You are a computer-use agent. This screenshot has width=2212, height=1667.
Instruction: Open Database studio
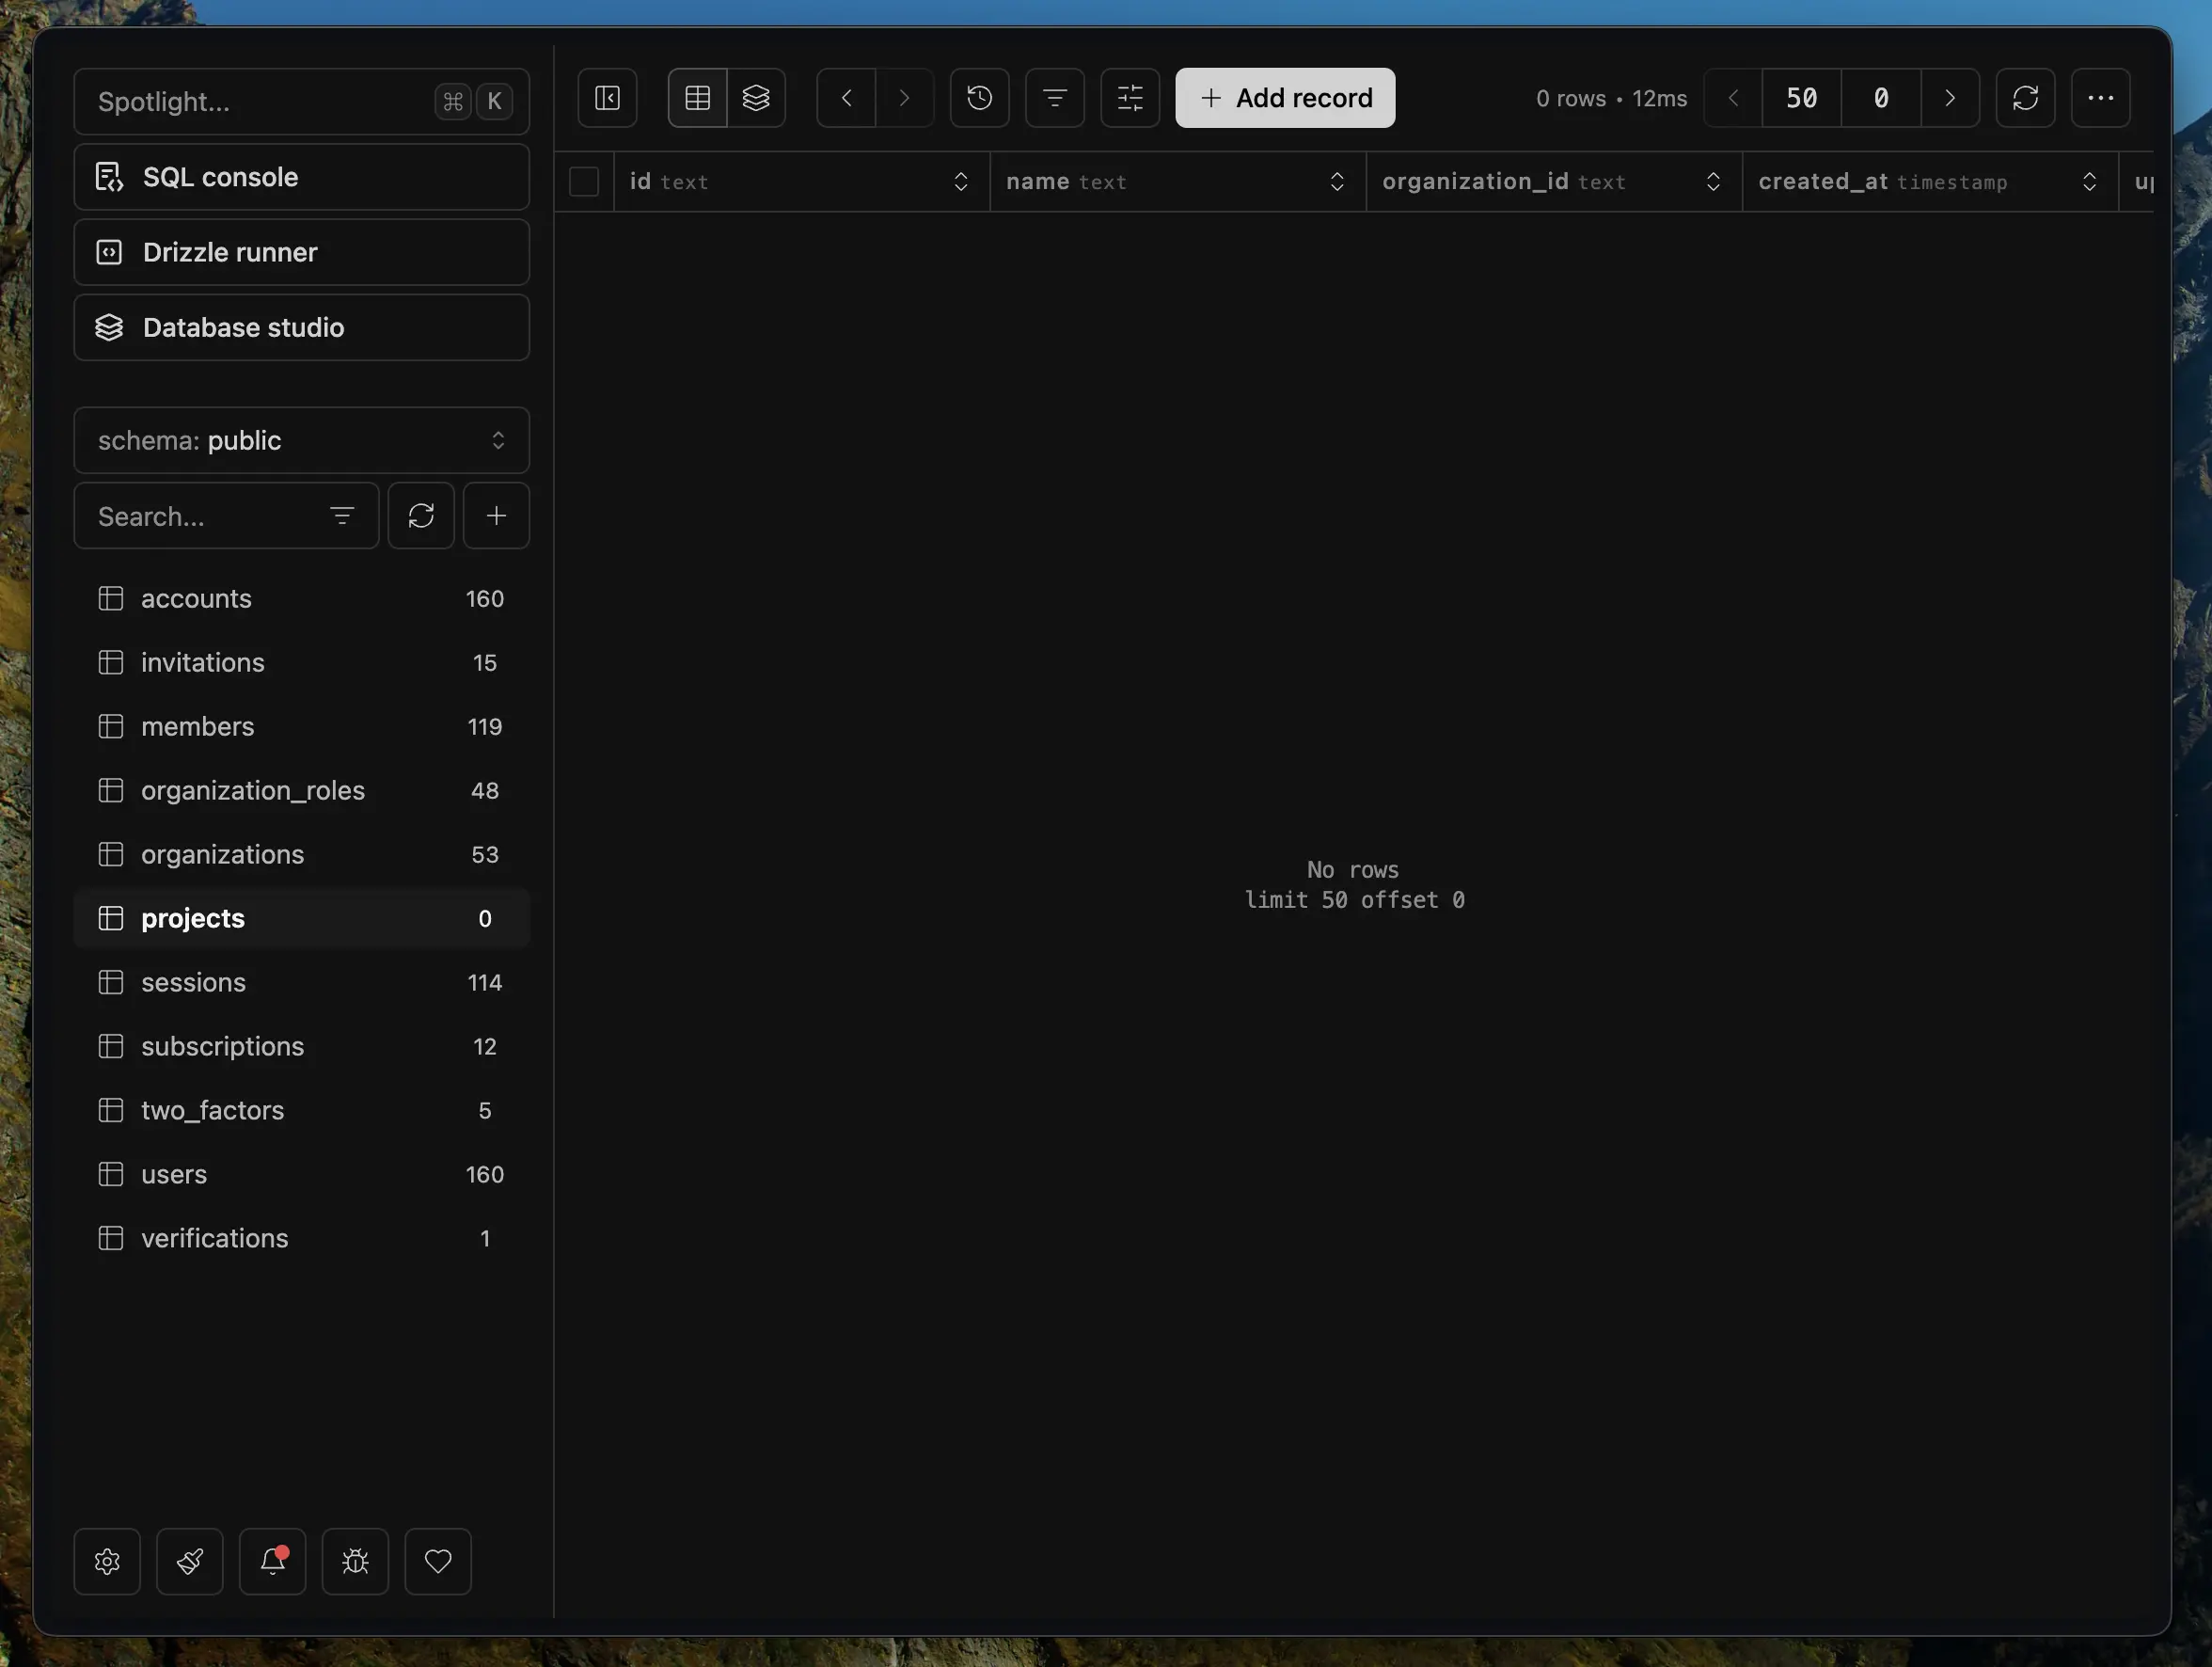(301, 327)
